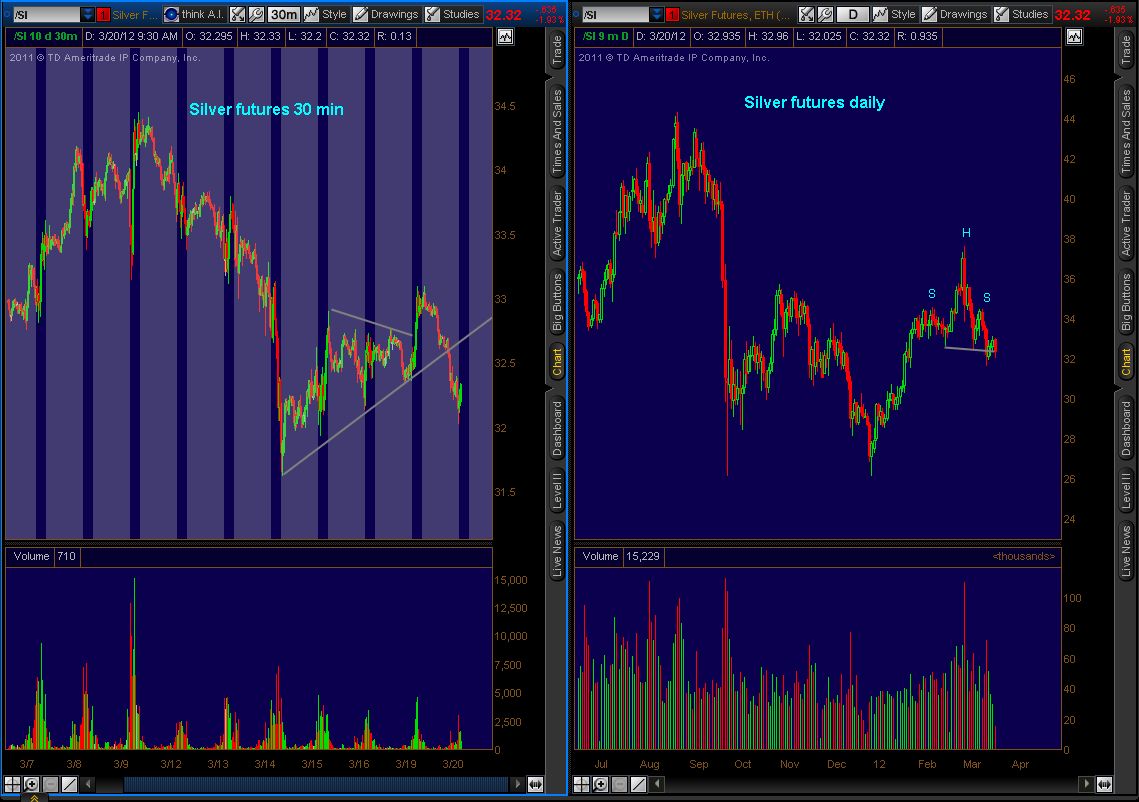Click left scroll arrow under left chart
Screen dimensions: 1139x802
click(88, 784)
